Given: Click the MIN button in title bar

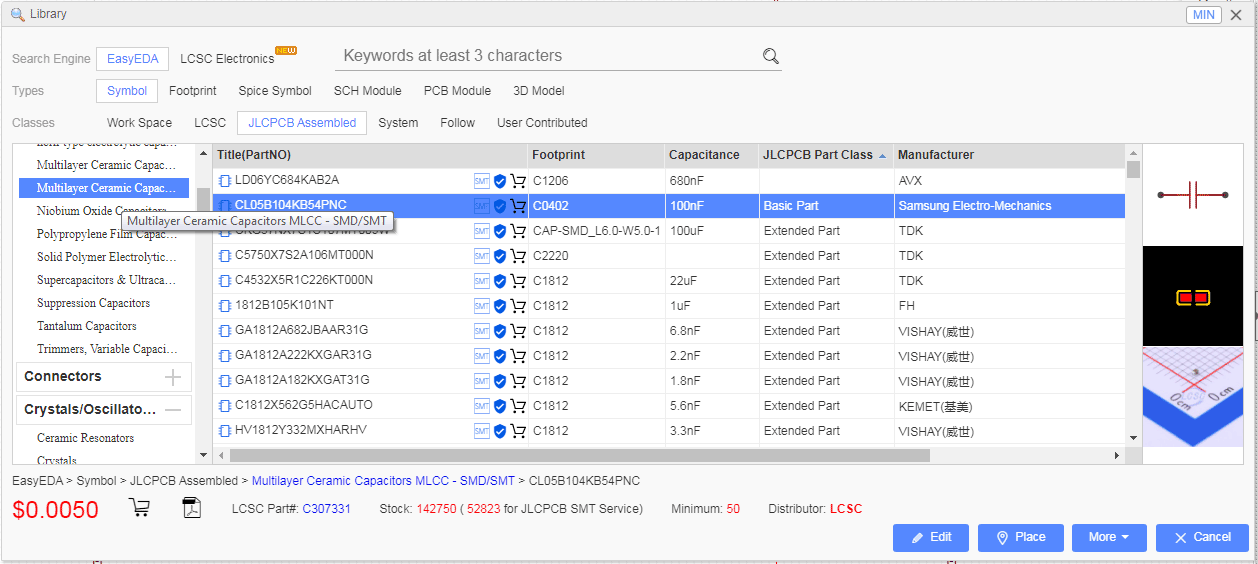Looking at the screenshot, I should (1203, 15).
